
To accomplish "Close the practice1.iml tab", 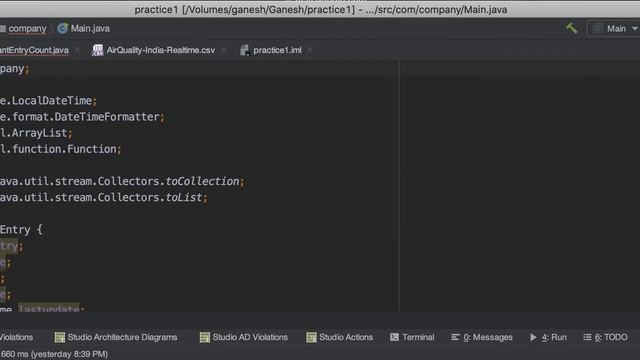I will (x=310, y=50).
